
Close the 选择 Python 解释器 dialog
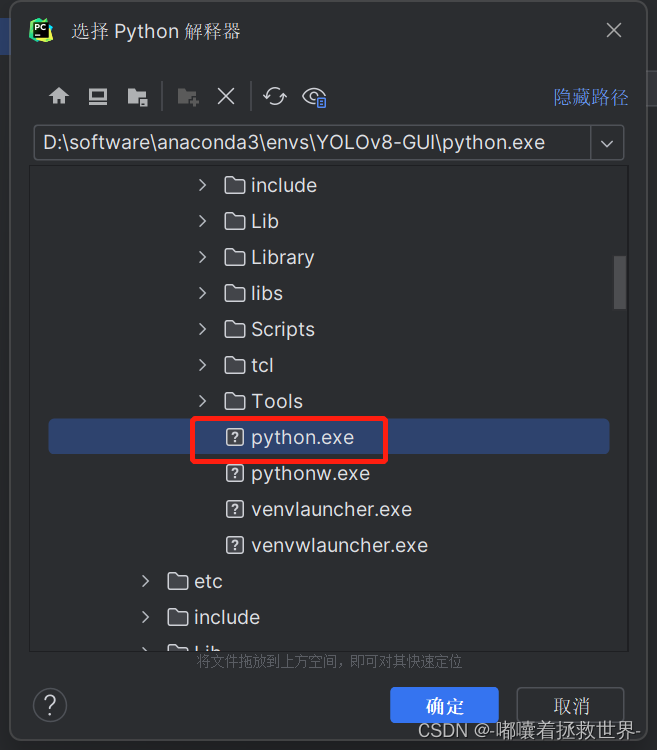click(x=613, y=30)
